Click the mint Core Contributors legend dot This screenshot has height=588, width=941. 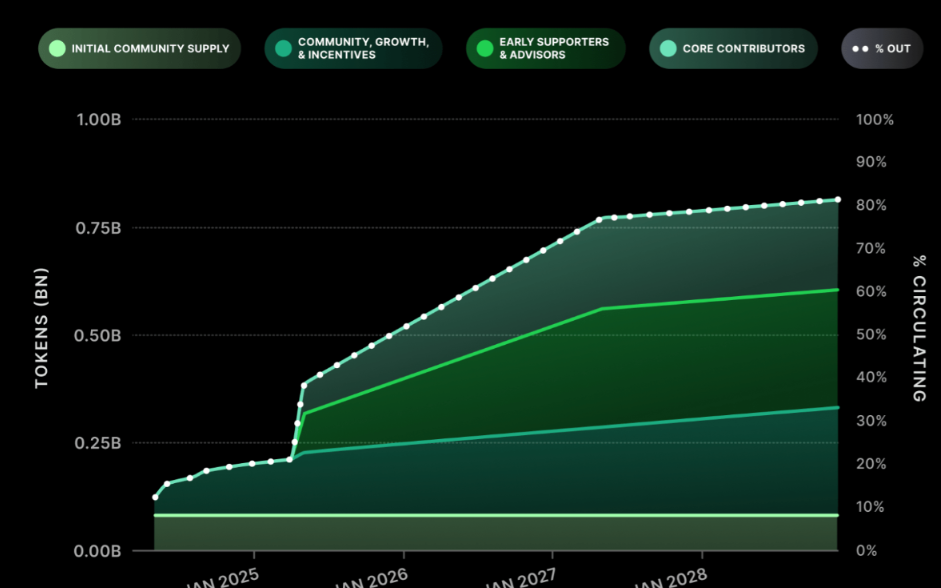[668, 49]
